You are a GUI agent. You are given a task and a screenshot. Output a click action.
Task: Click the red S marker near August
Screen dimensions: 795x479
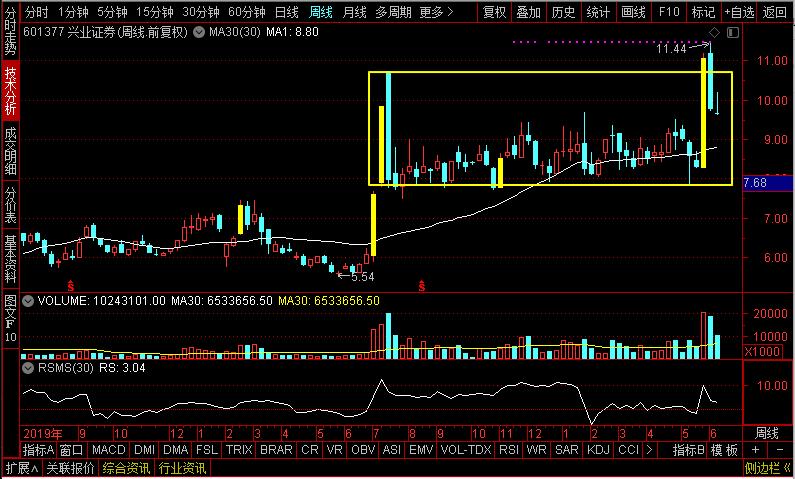click(x=421, y=285)
